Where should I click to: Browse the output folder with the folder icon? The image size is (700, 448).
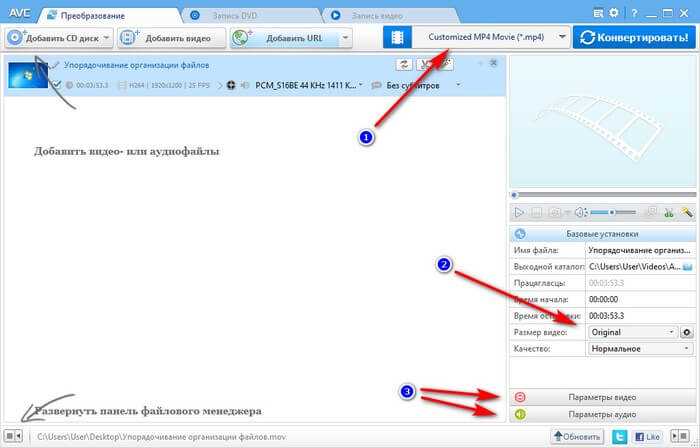tap(688, 267)
